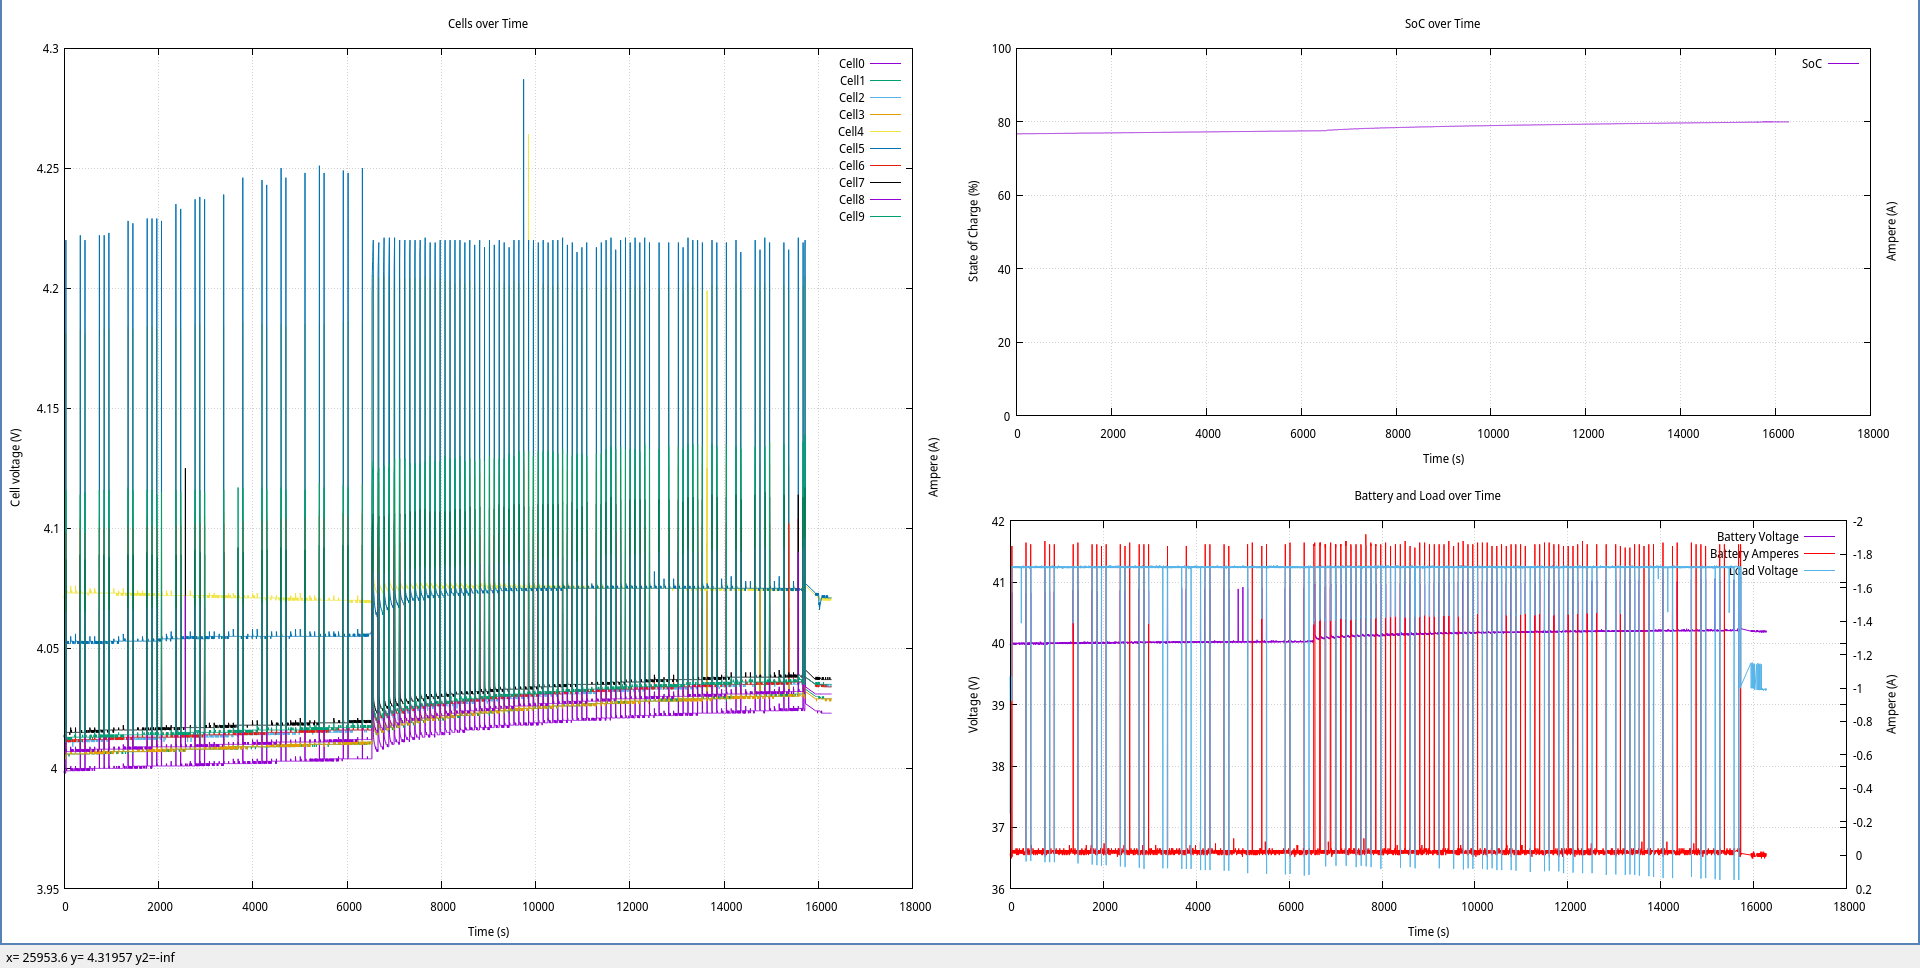
Task: Click the 'Cells over Time' plot title
Action: click(x=488, y=23)
